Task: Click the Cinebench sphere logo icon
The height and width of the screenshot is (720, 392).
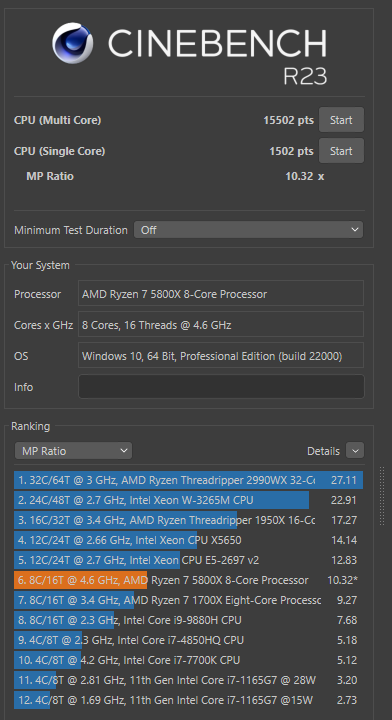Action: coord(73,43)
